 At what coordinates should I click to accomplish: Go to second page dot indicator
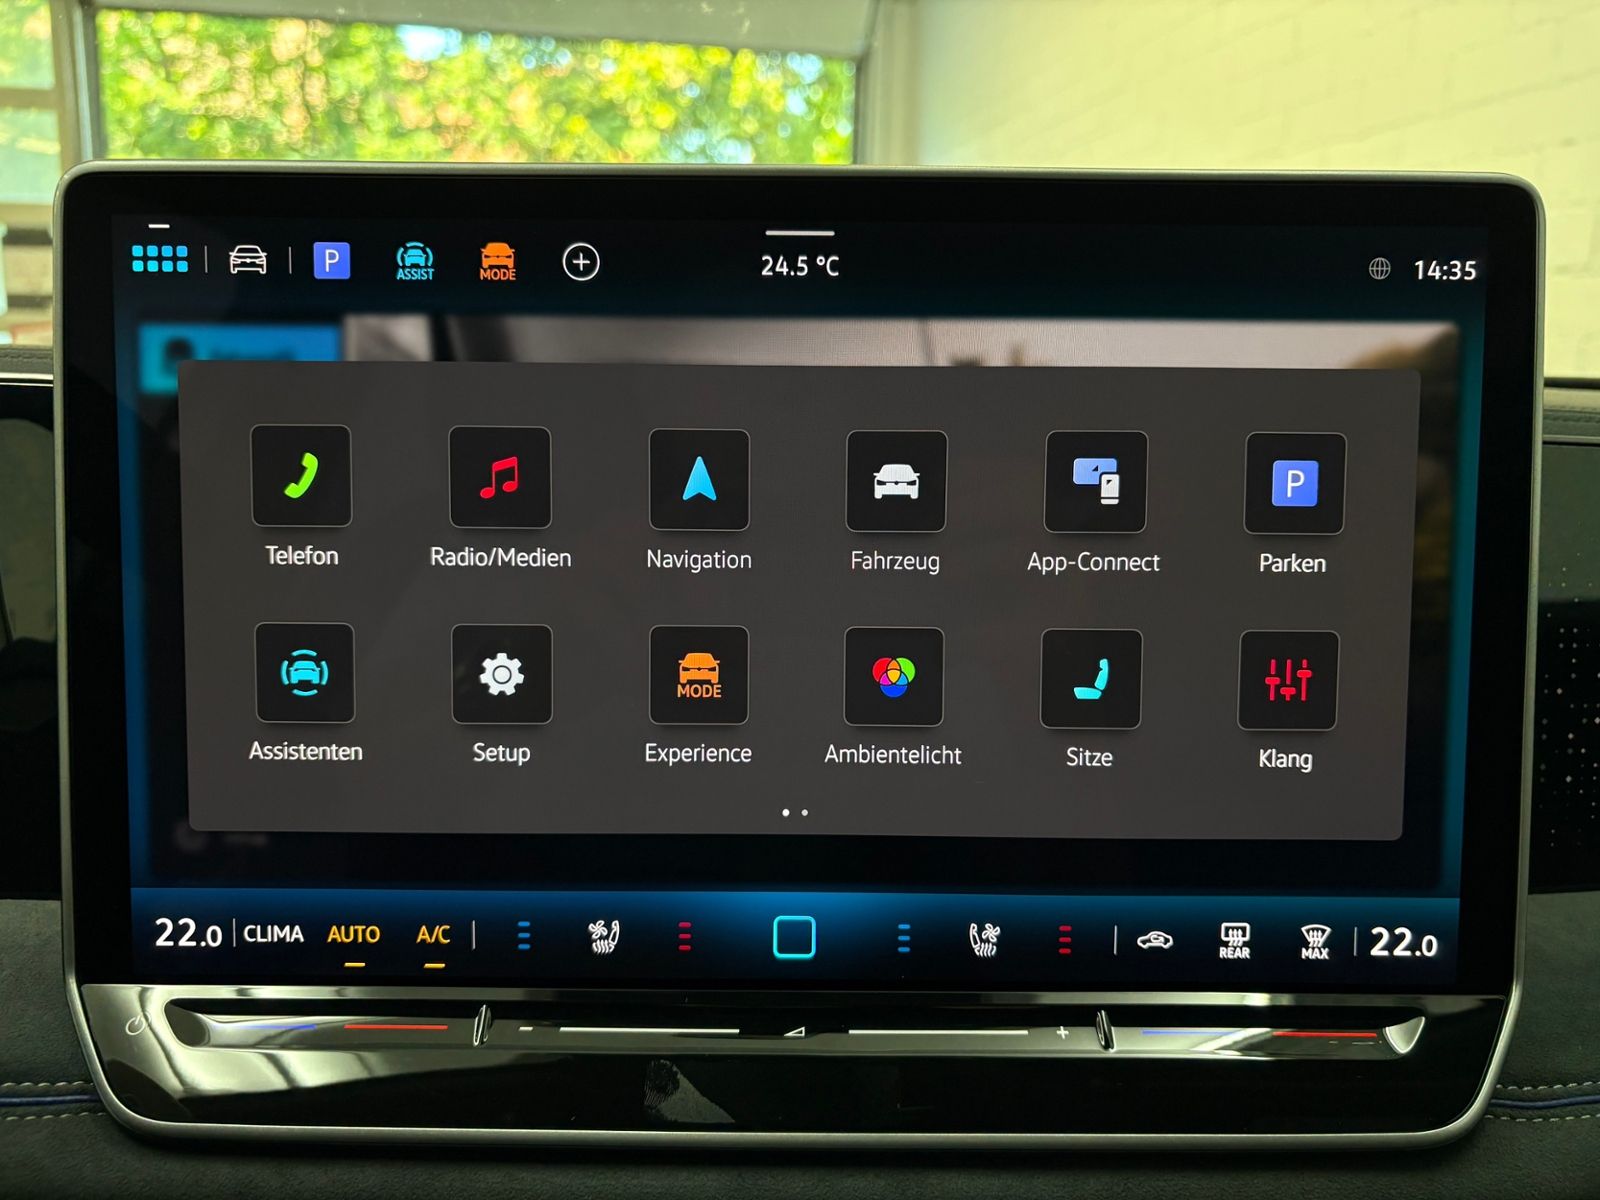click(x=805, y=813)
